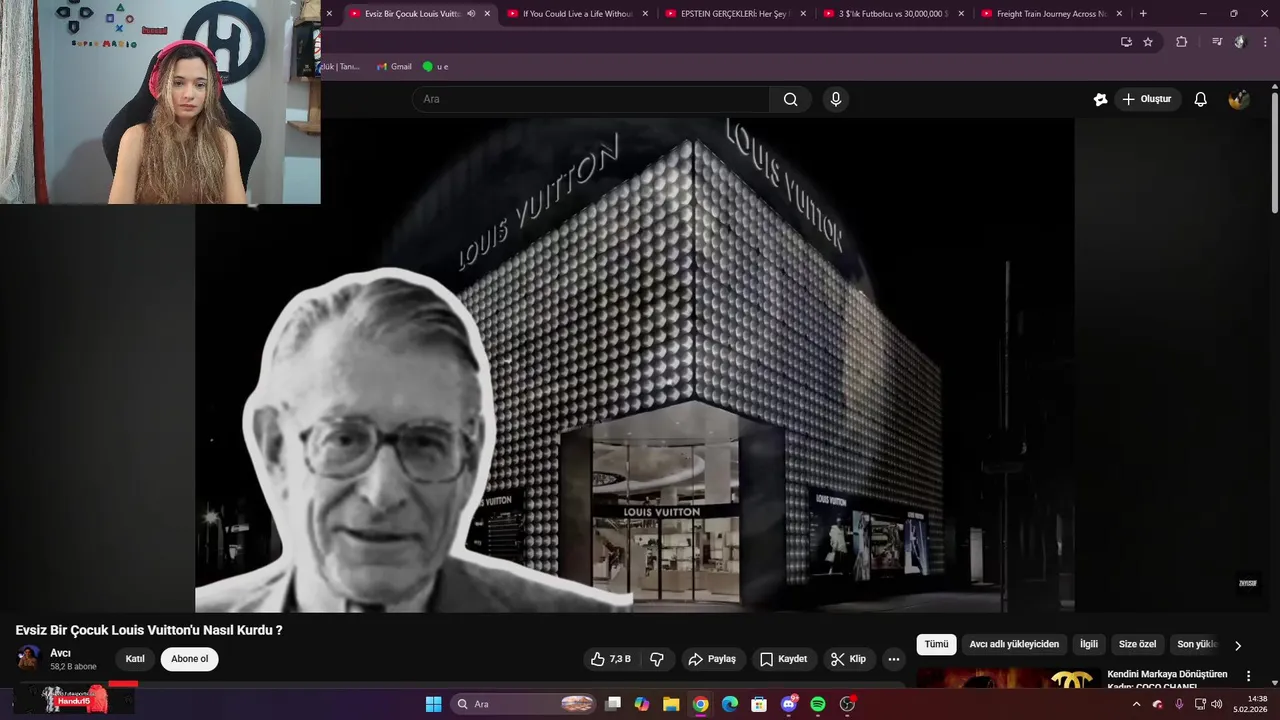Click Windows taskbar search box

click(525, 704)
